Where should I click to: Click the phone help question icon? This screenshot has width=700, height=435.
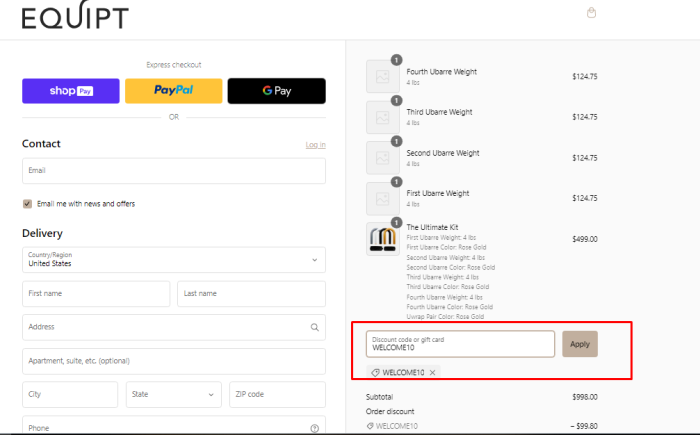click(x=315, y=428)
